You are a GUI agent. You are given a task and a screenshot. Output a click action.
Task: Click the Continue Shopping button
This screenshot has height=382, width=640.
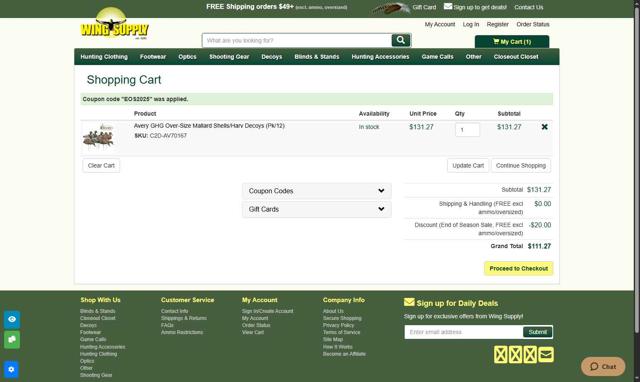click(x=521, y=165)
